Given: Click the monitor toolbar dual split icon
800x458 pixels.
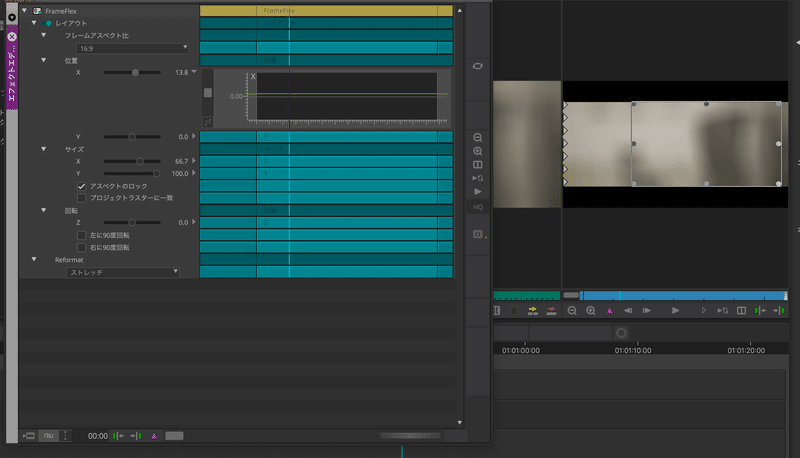Looking at the screenshot, I should [741, 311].
